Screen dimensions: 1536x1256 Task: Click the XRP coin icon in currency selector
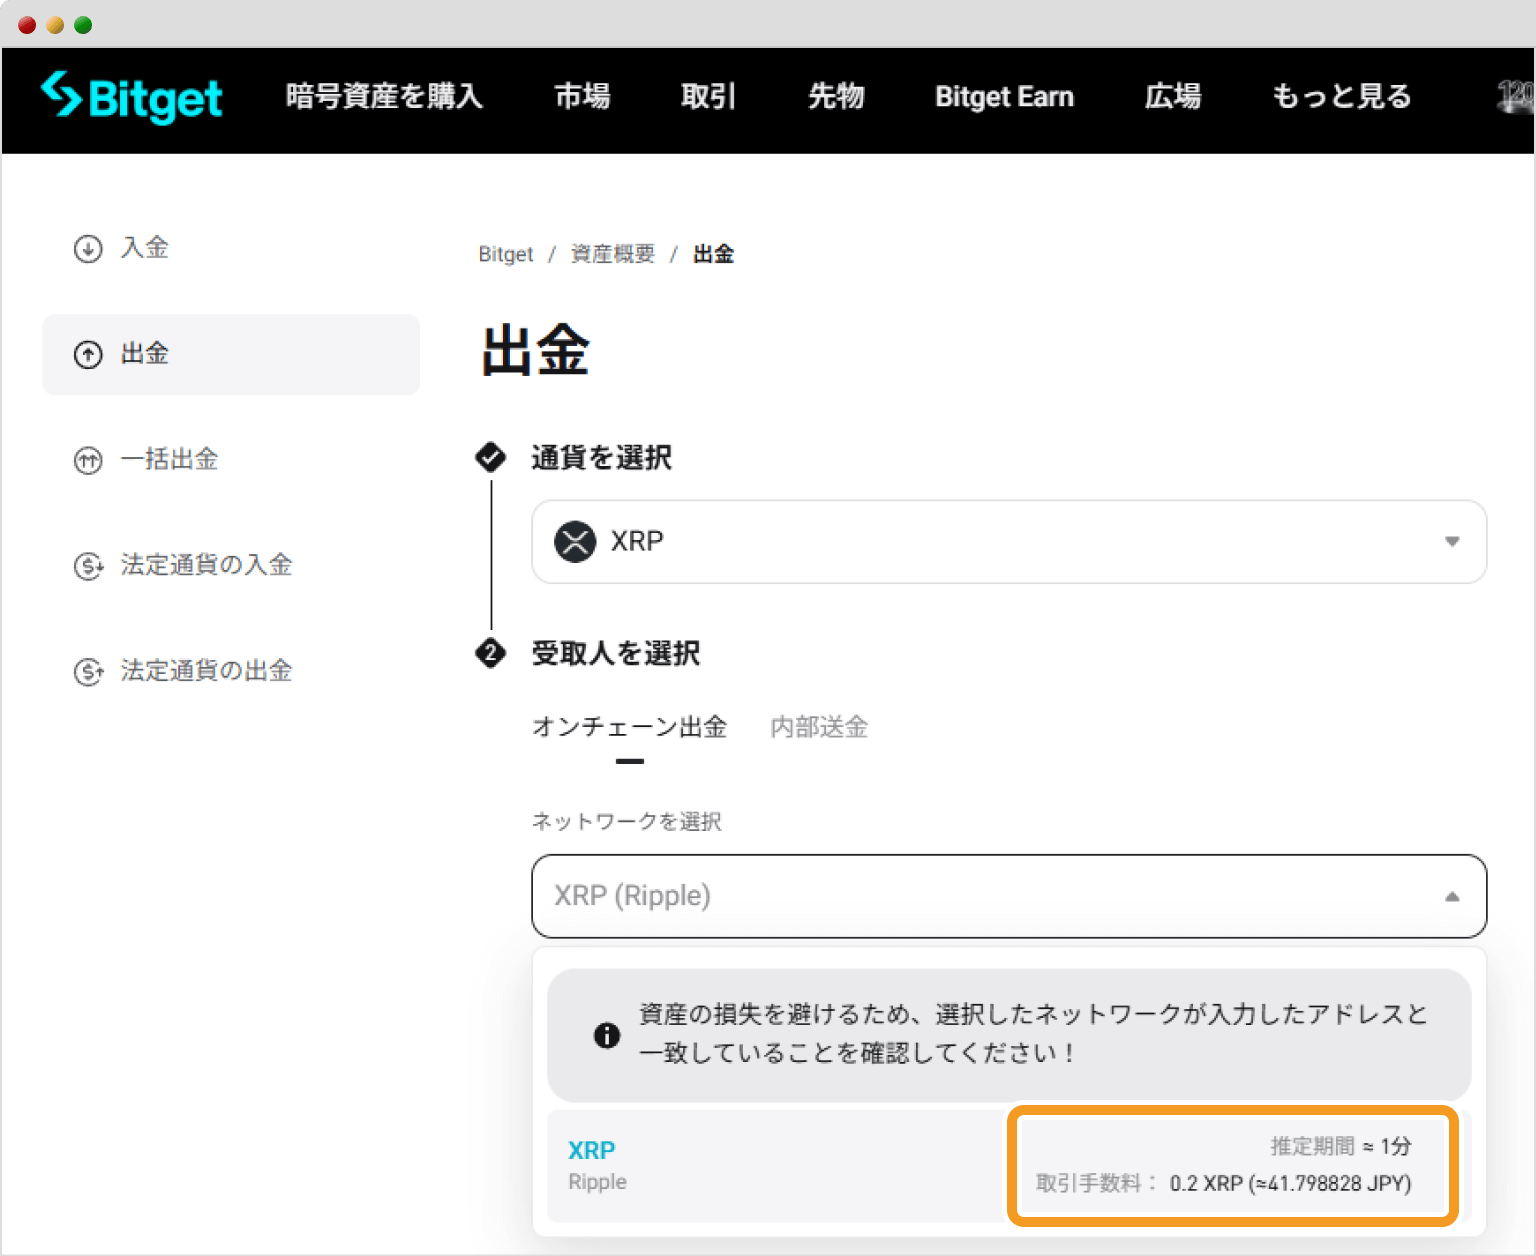(x=573, y=541)
